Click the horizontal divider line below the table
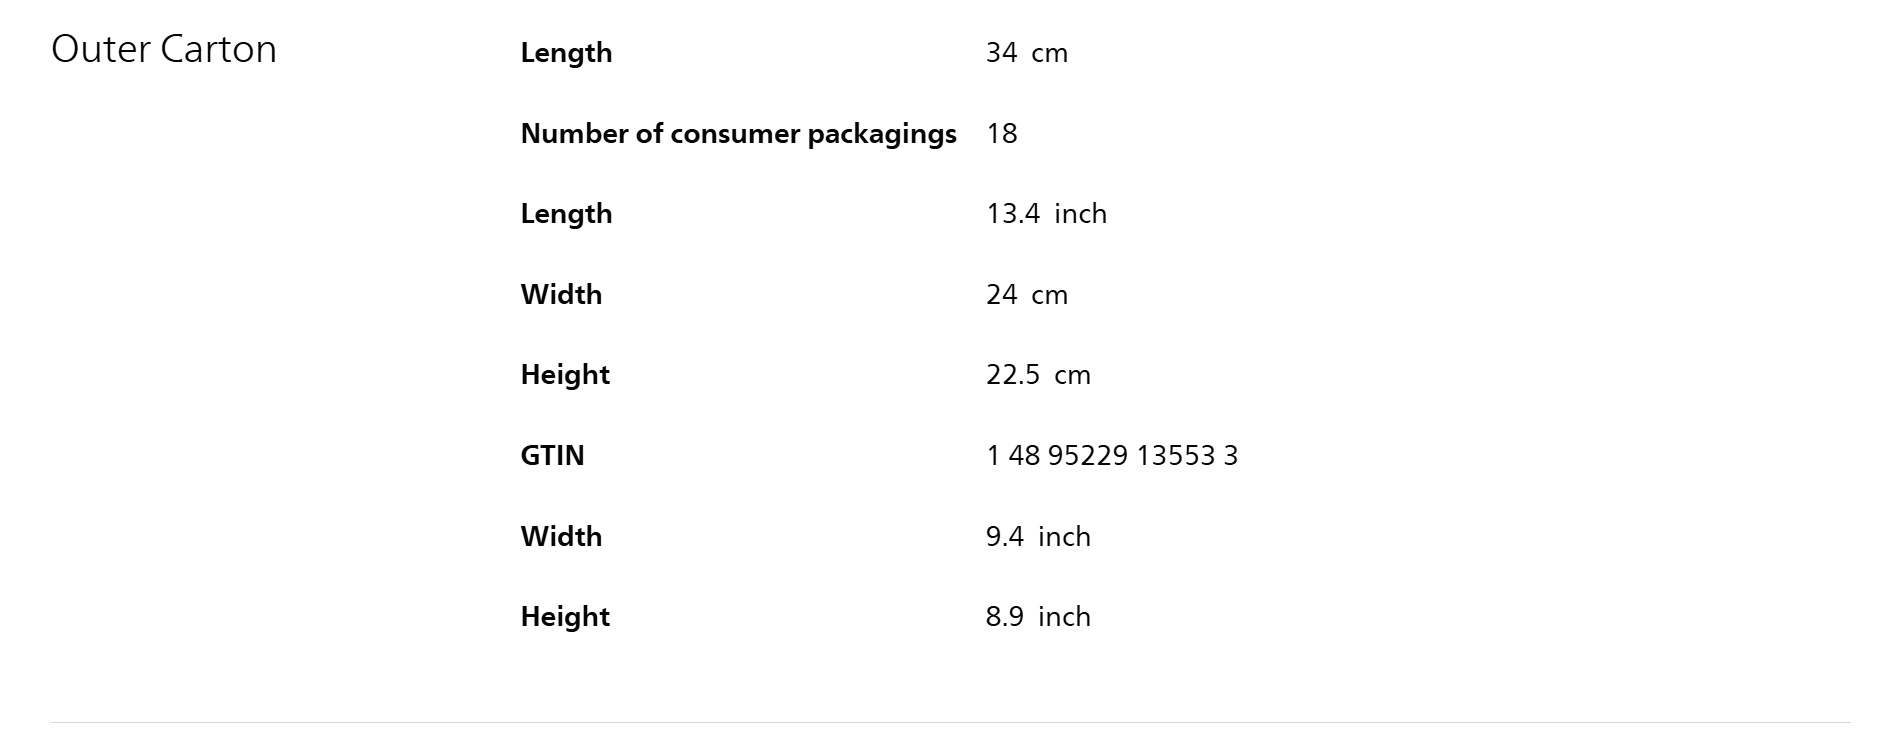 click(x=950, y=722)
